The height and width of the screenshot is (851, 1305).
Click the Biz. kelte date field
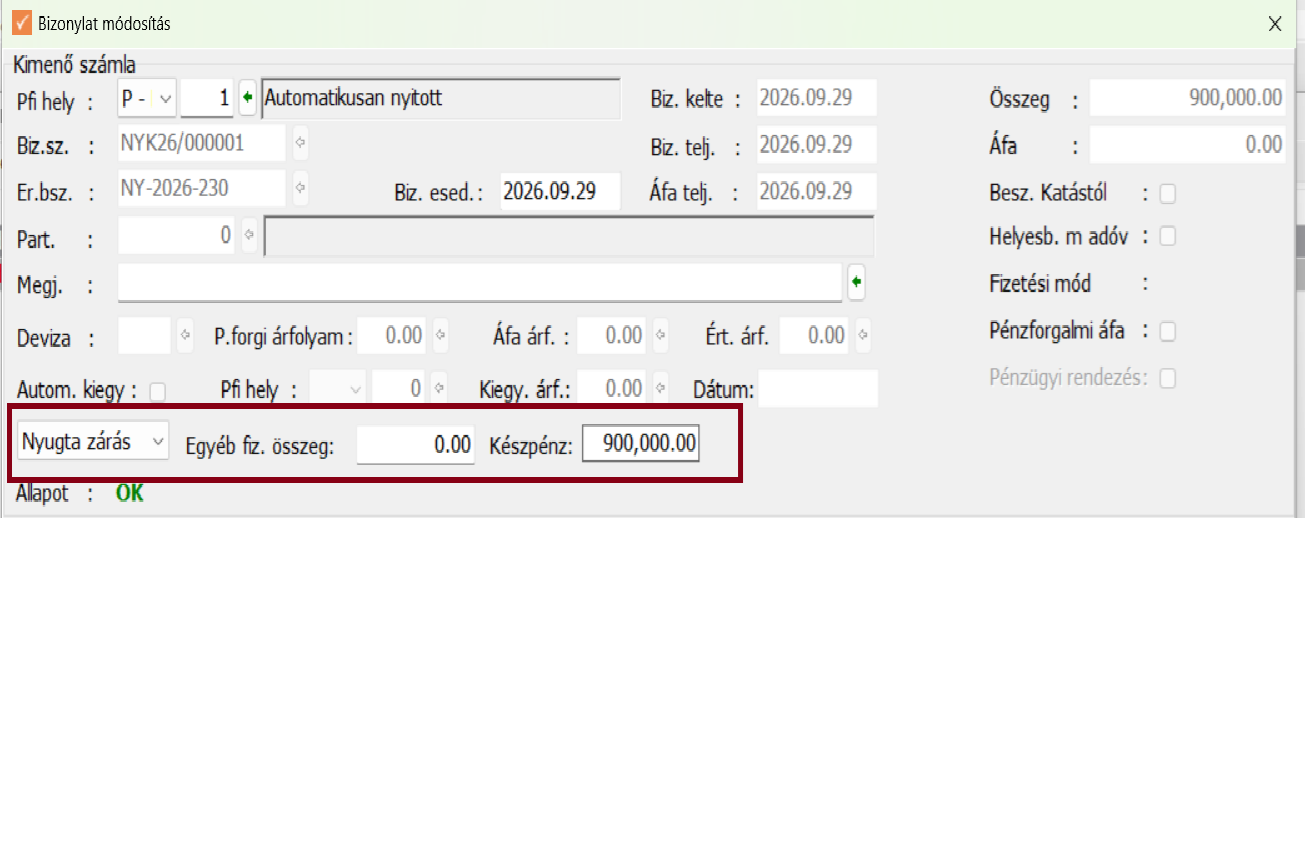pos(816,98)
